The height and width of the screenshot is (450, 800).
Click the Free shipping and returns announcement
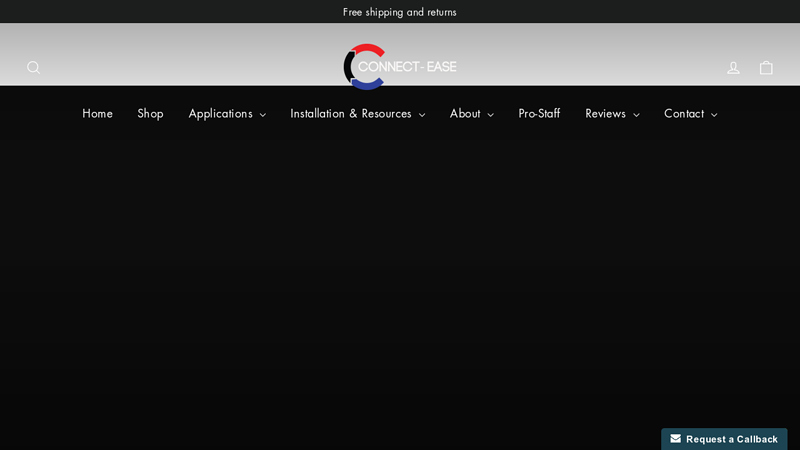[x=399, y=12]
